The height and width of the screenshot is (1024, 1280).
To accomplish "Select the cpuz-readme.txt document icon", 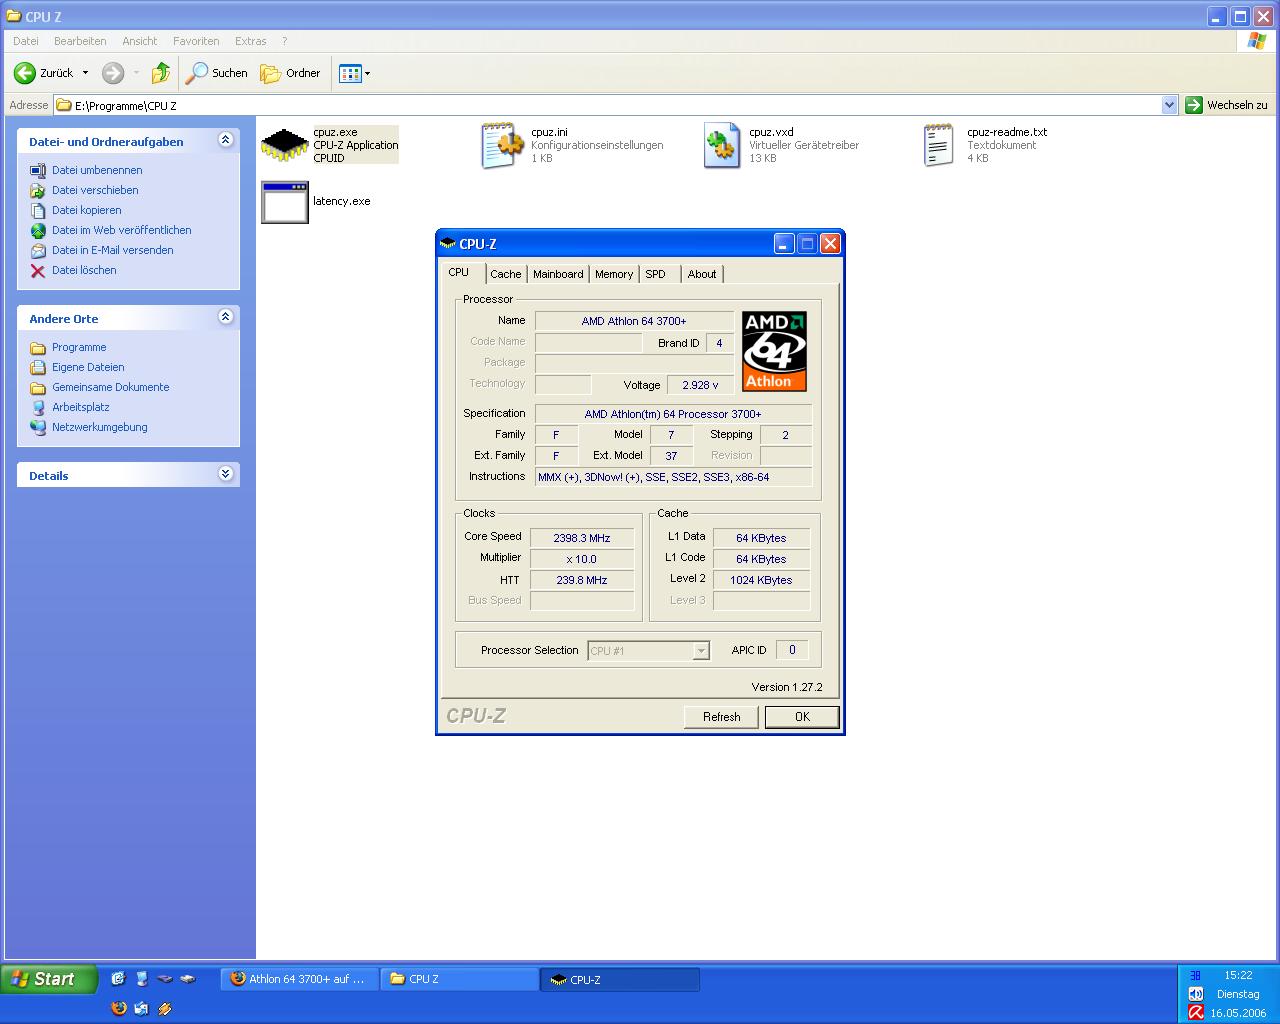I will (x=939, y=146).
